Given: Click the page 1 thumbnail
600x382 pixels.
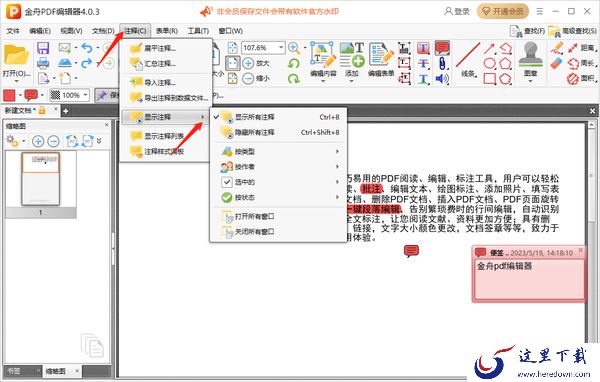Looking at the screenshot, I should pos(41,179).
